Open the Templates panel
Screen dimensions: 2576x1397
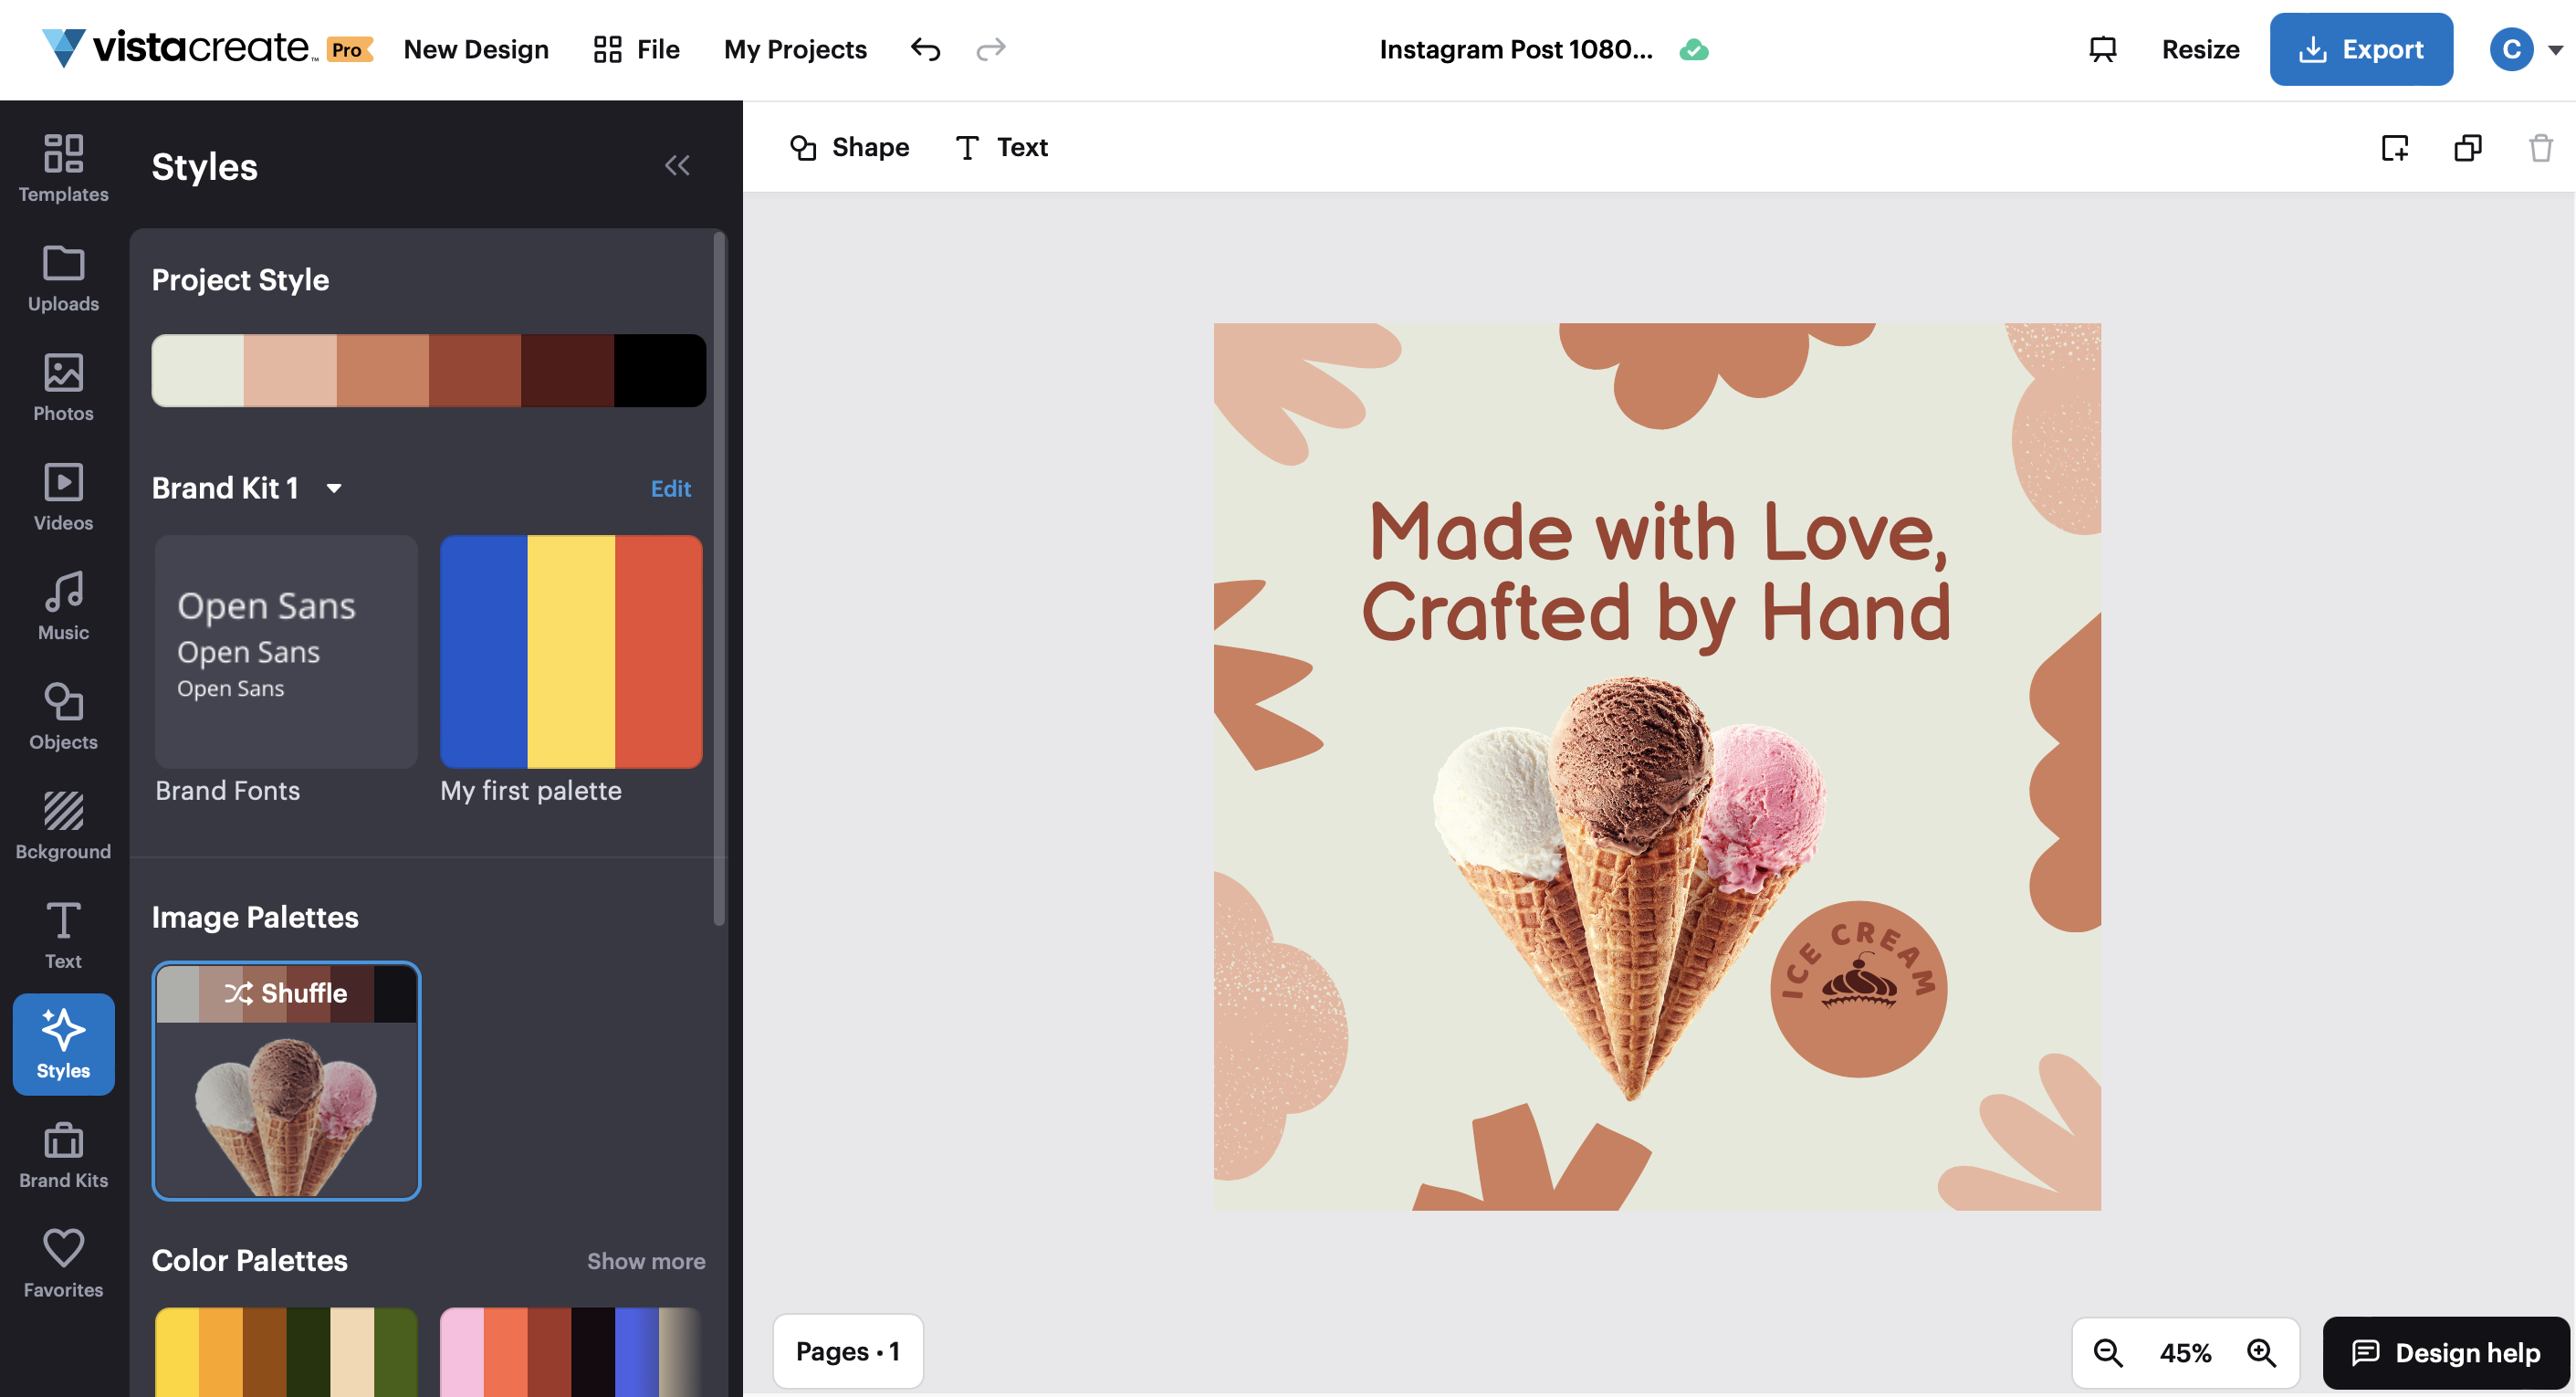(x=63, y=168)
